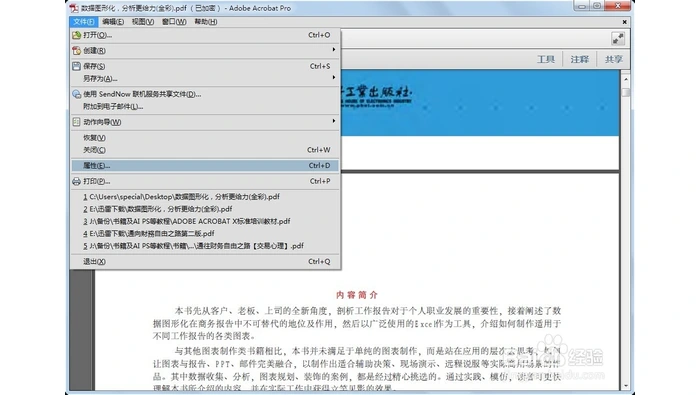Open the 帮助 (Help) menu

click(x=206, y=21)
